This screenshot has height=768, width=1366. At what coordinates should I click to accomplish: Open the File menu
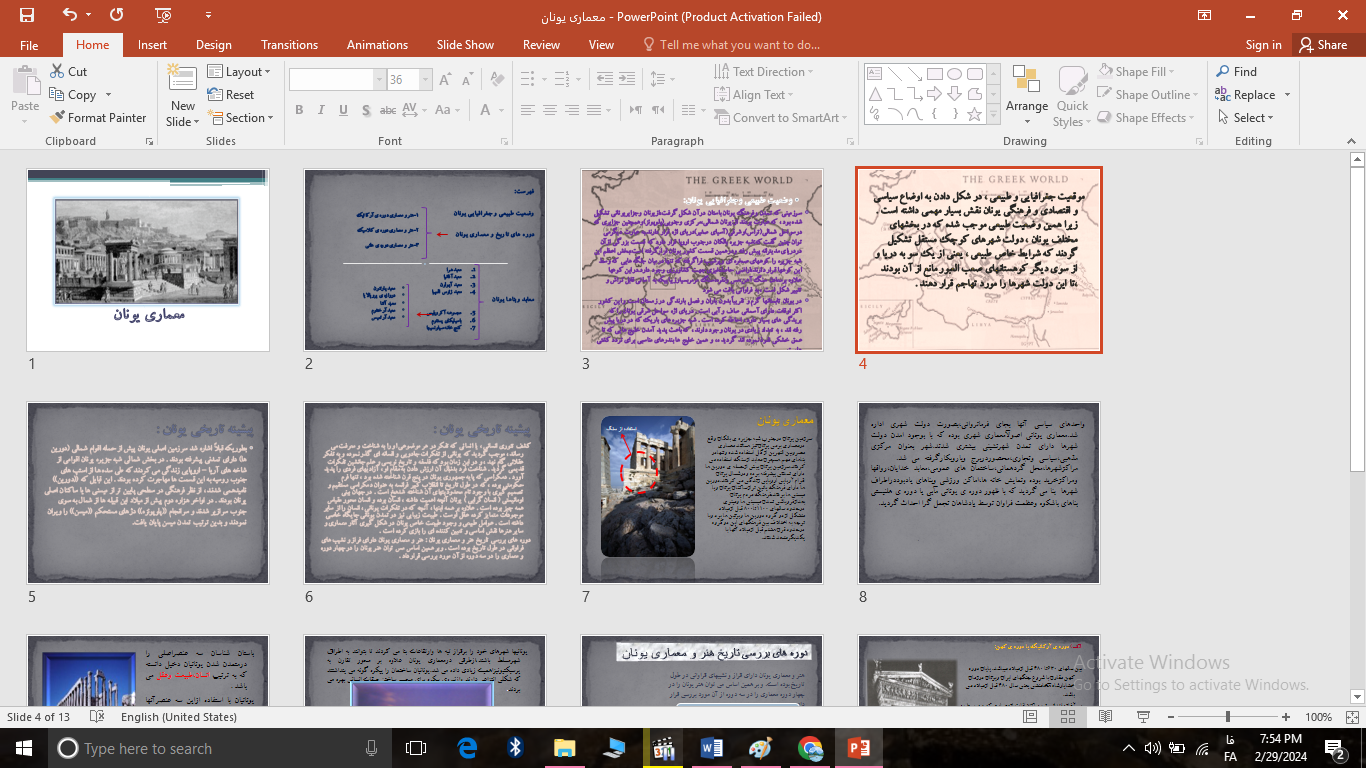click(29, 45)
